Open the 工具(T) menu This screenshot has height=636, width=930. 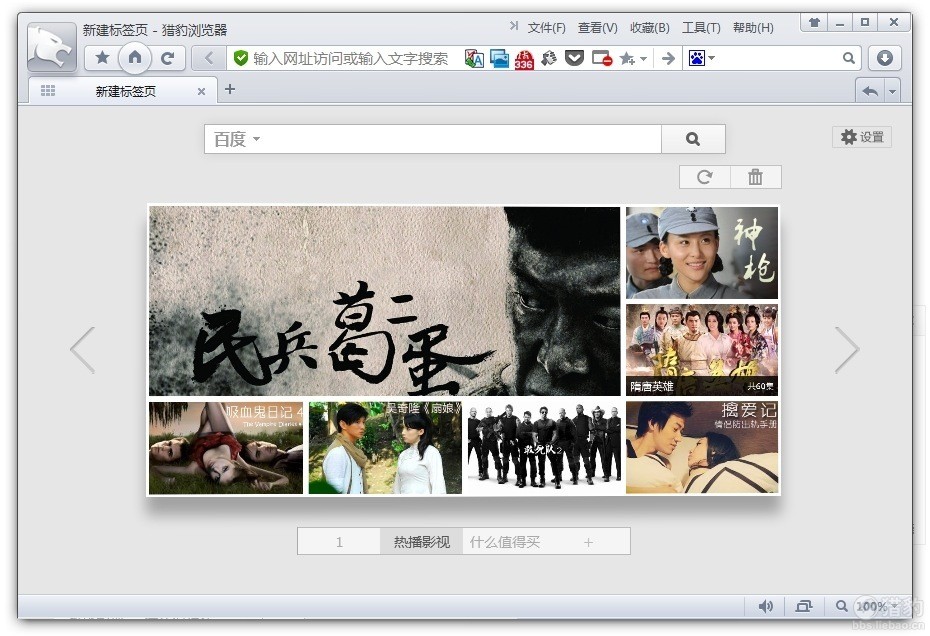tap(700, 28)
